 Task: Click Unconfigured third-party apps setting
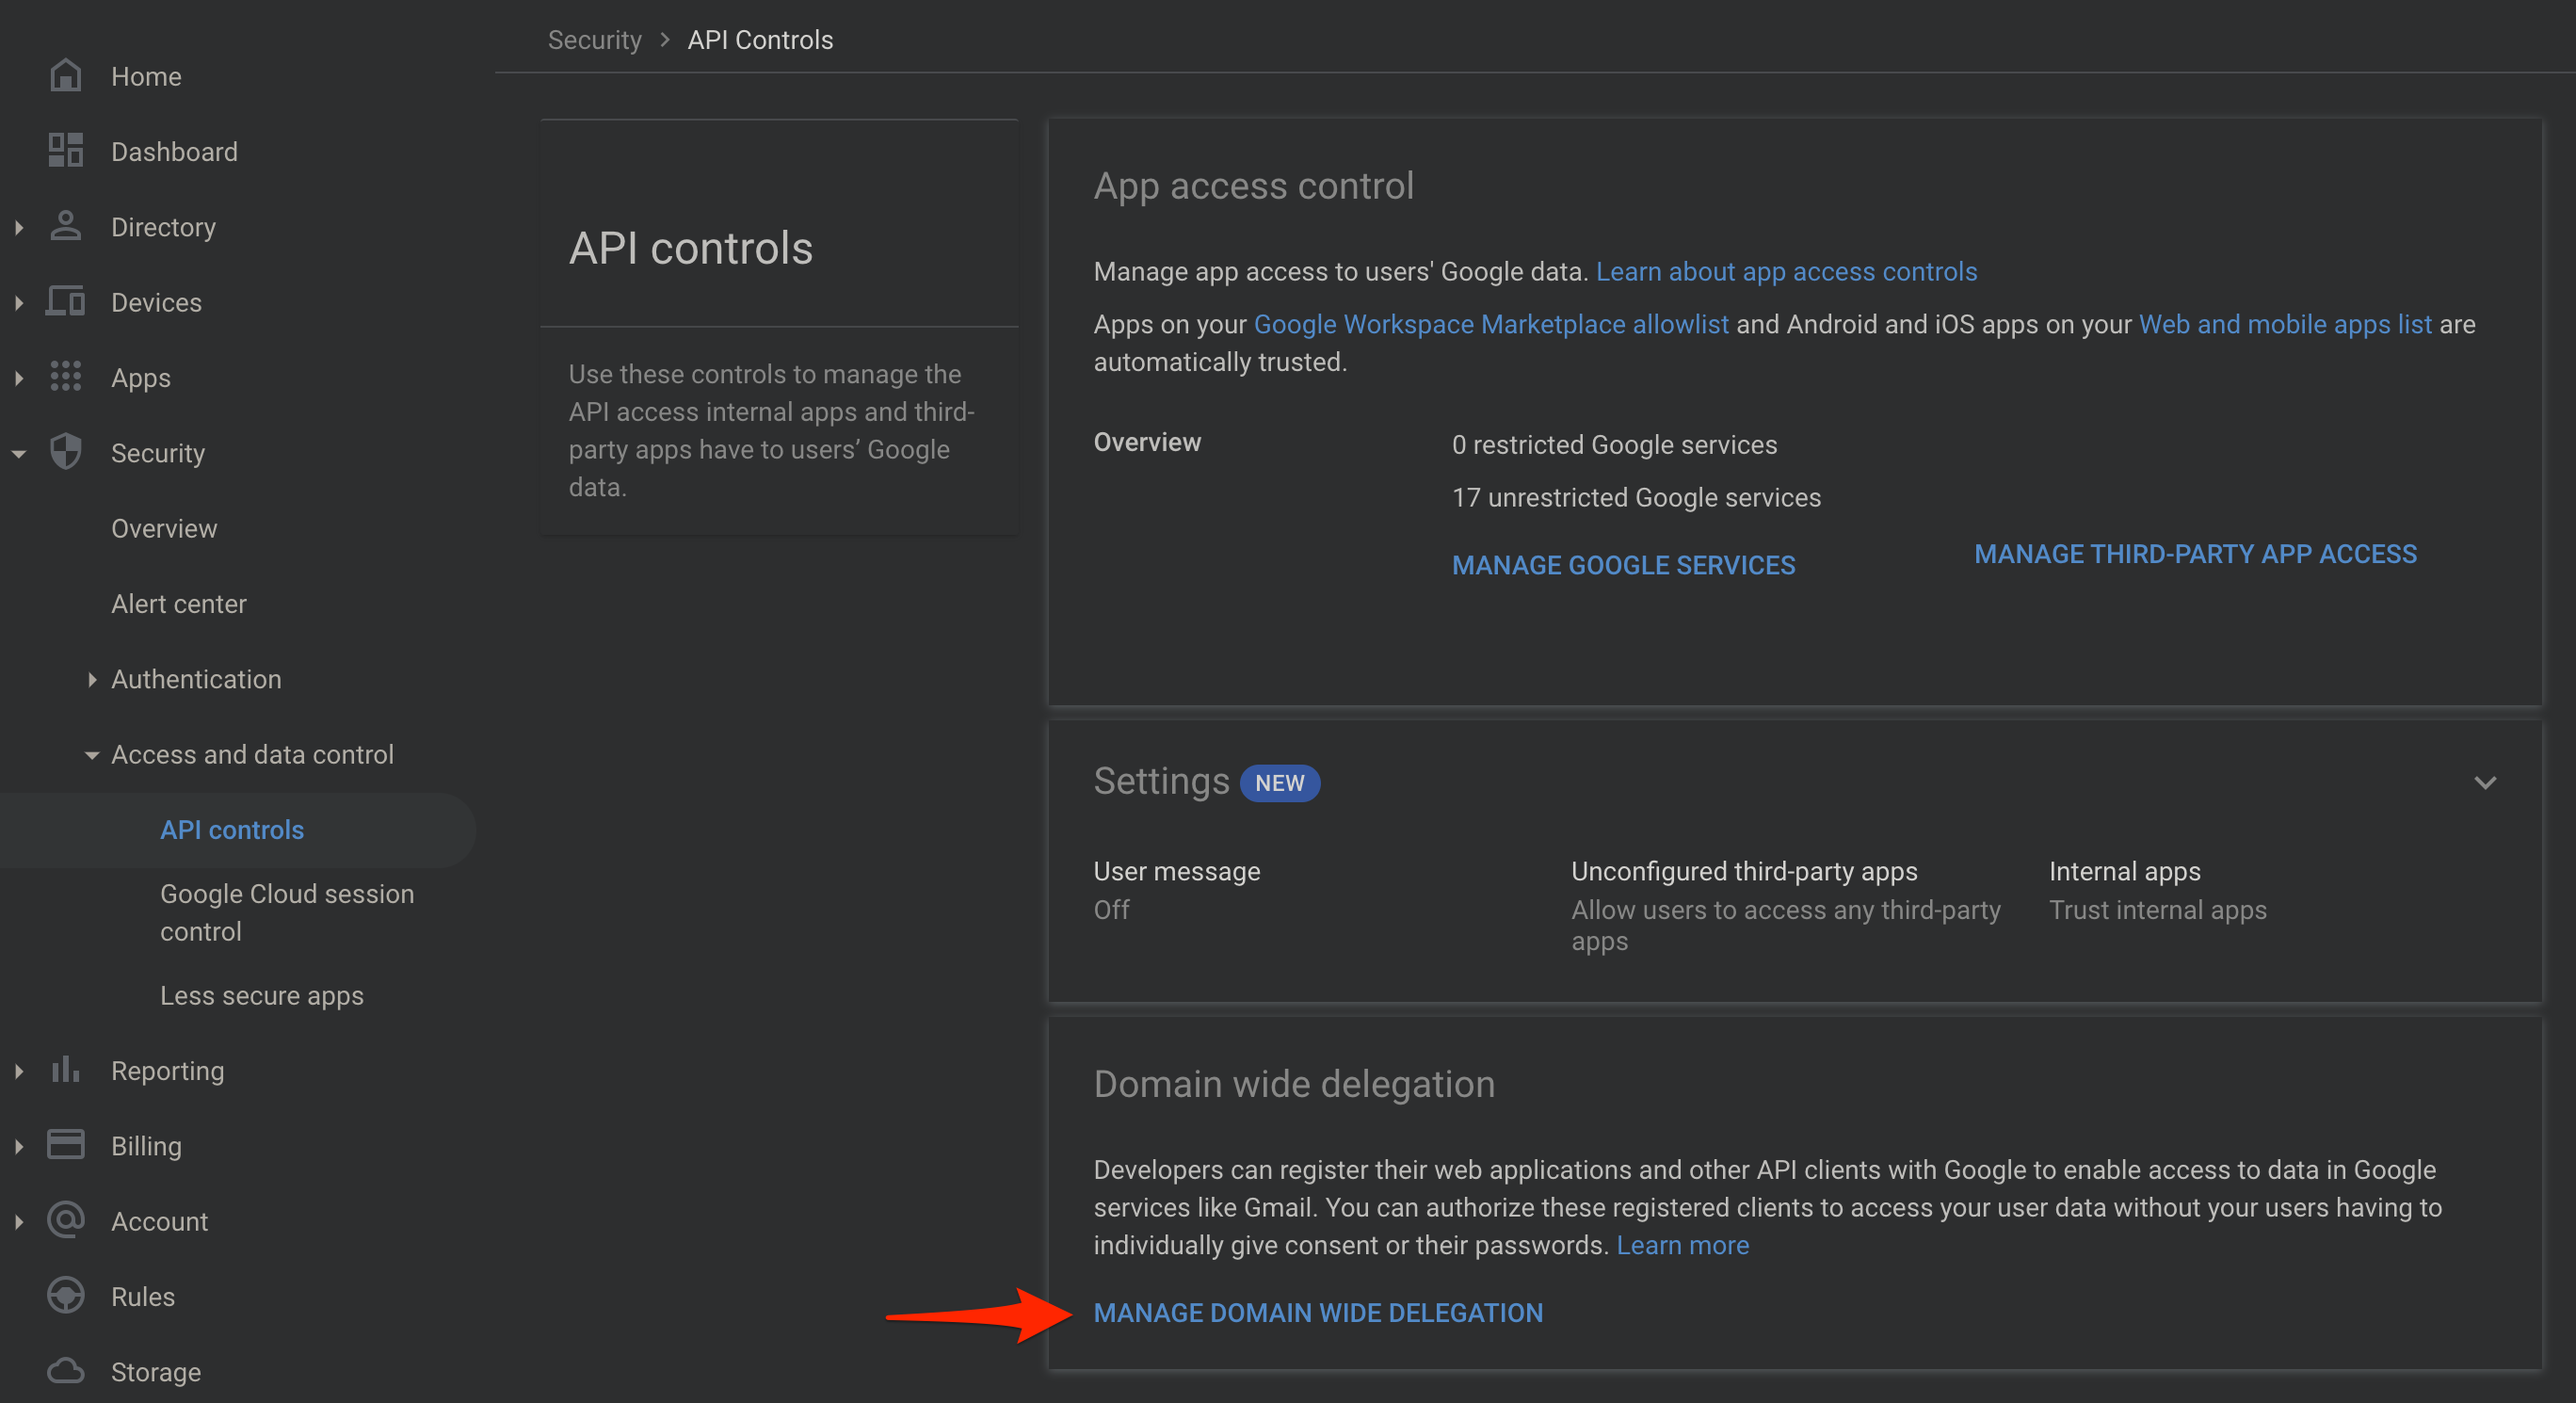point(1786,906)
